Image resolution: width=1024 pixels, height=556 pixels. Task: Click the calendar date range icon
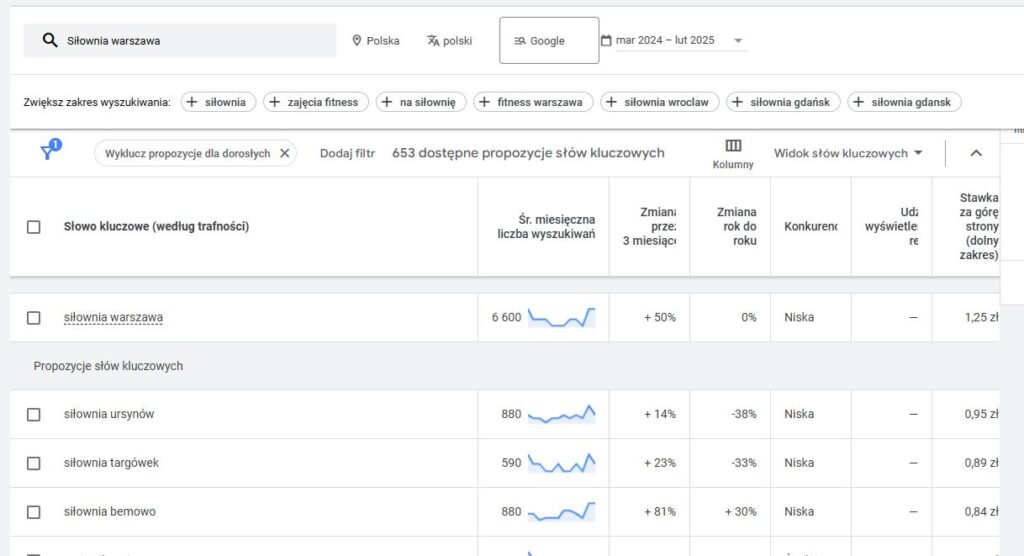[606, 41]
